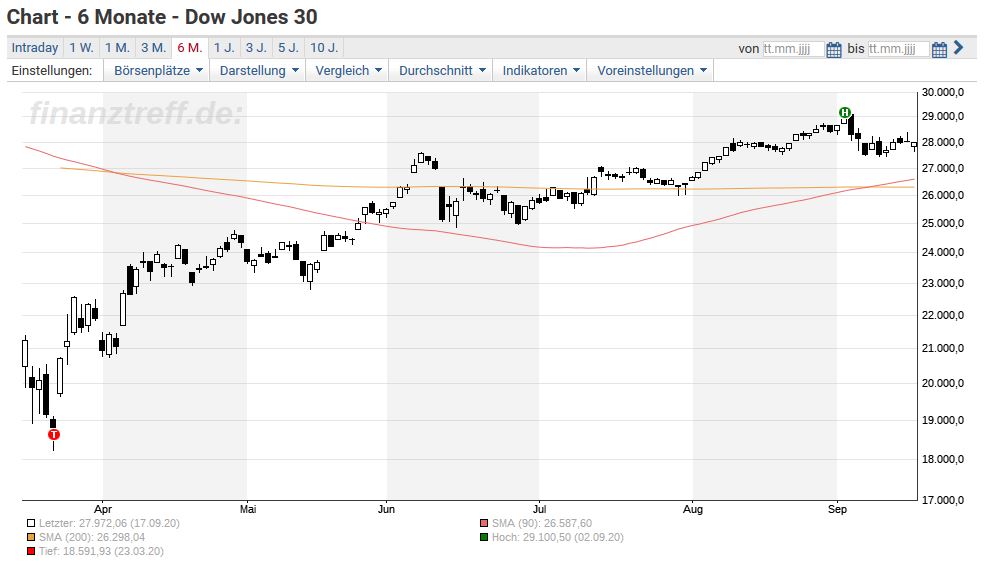Click the 'Chart - 6 Monate - Dow Jones 30' heading
988x567 pixels.
[x=162, y=17]
